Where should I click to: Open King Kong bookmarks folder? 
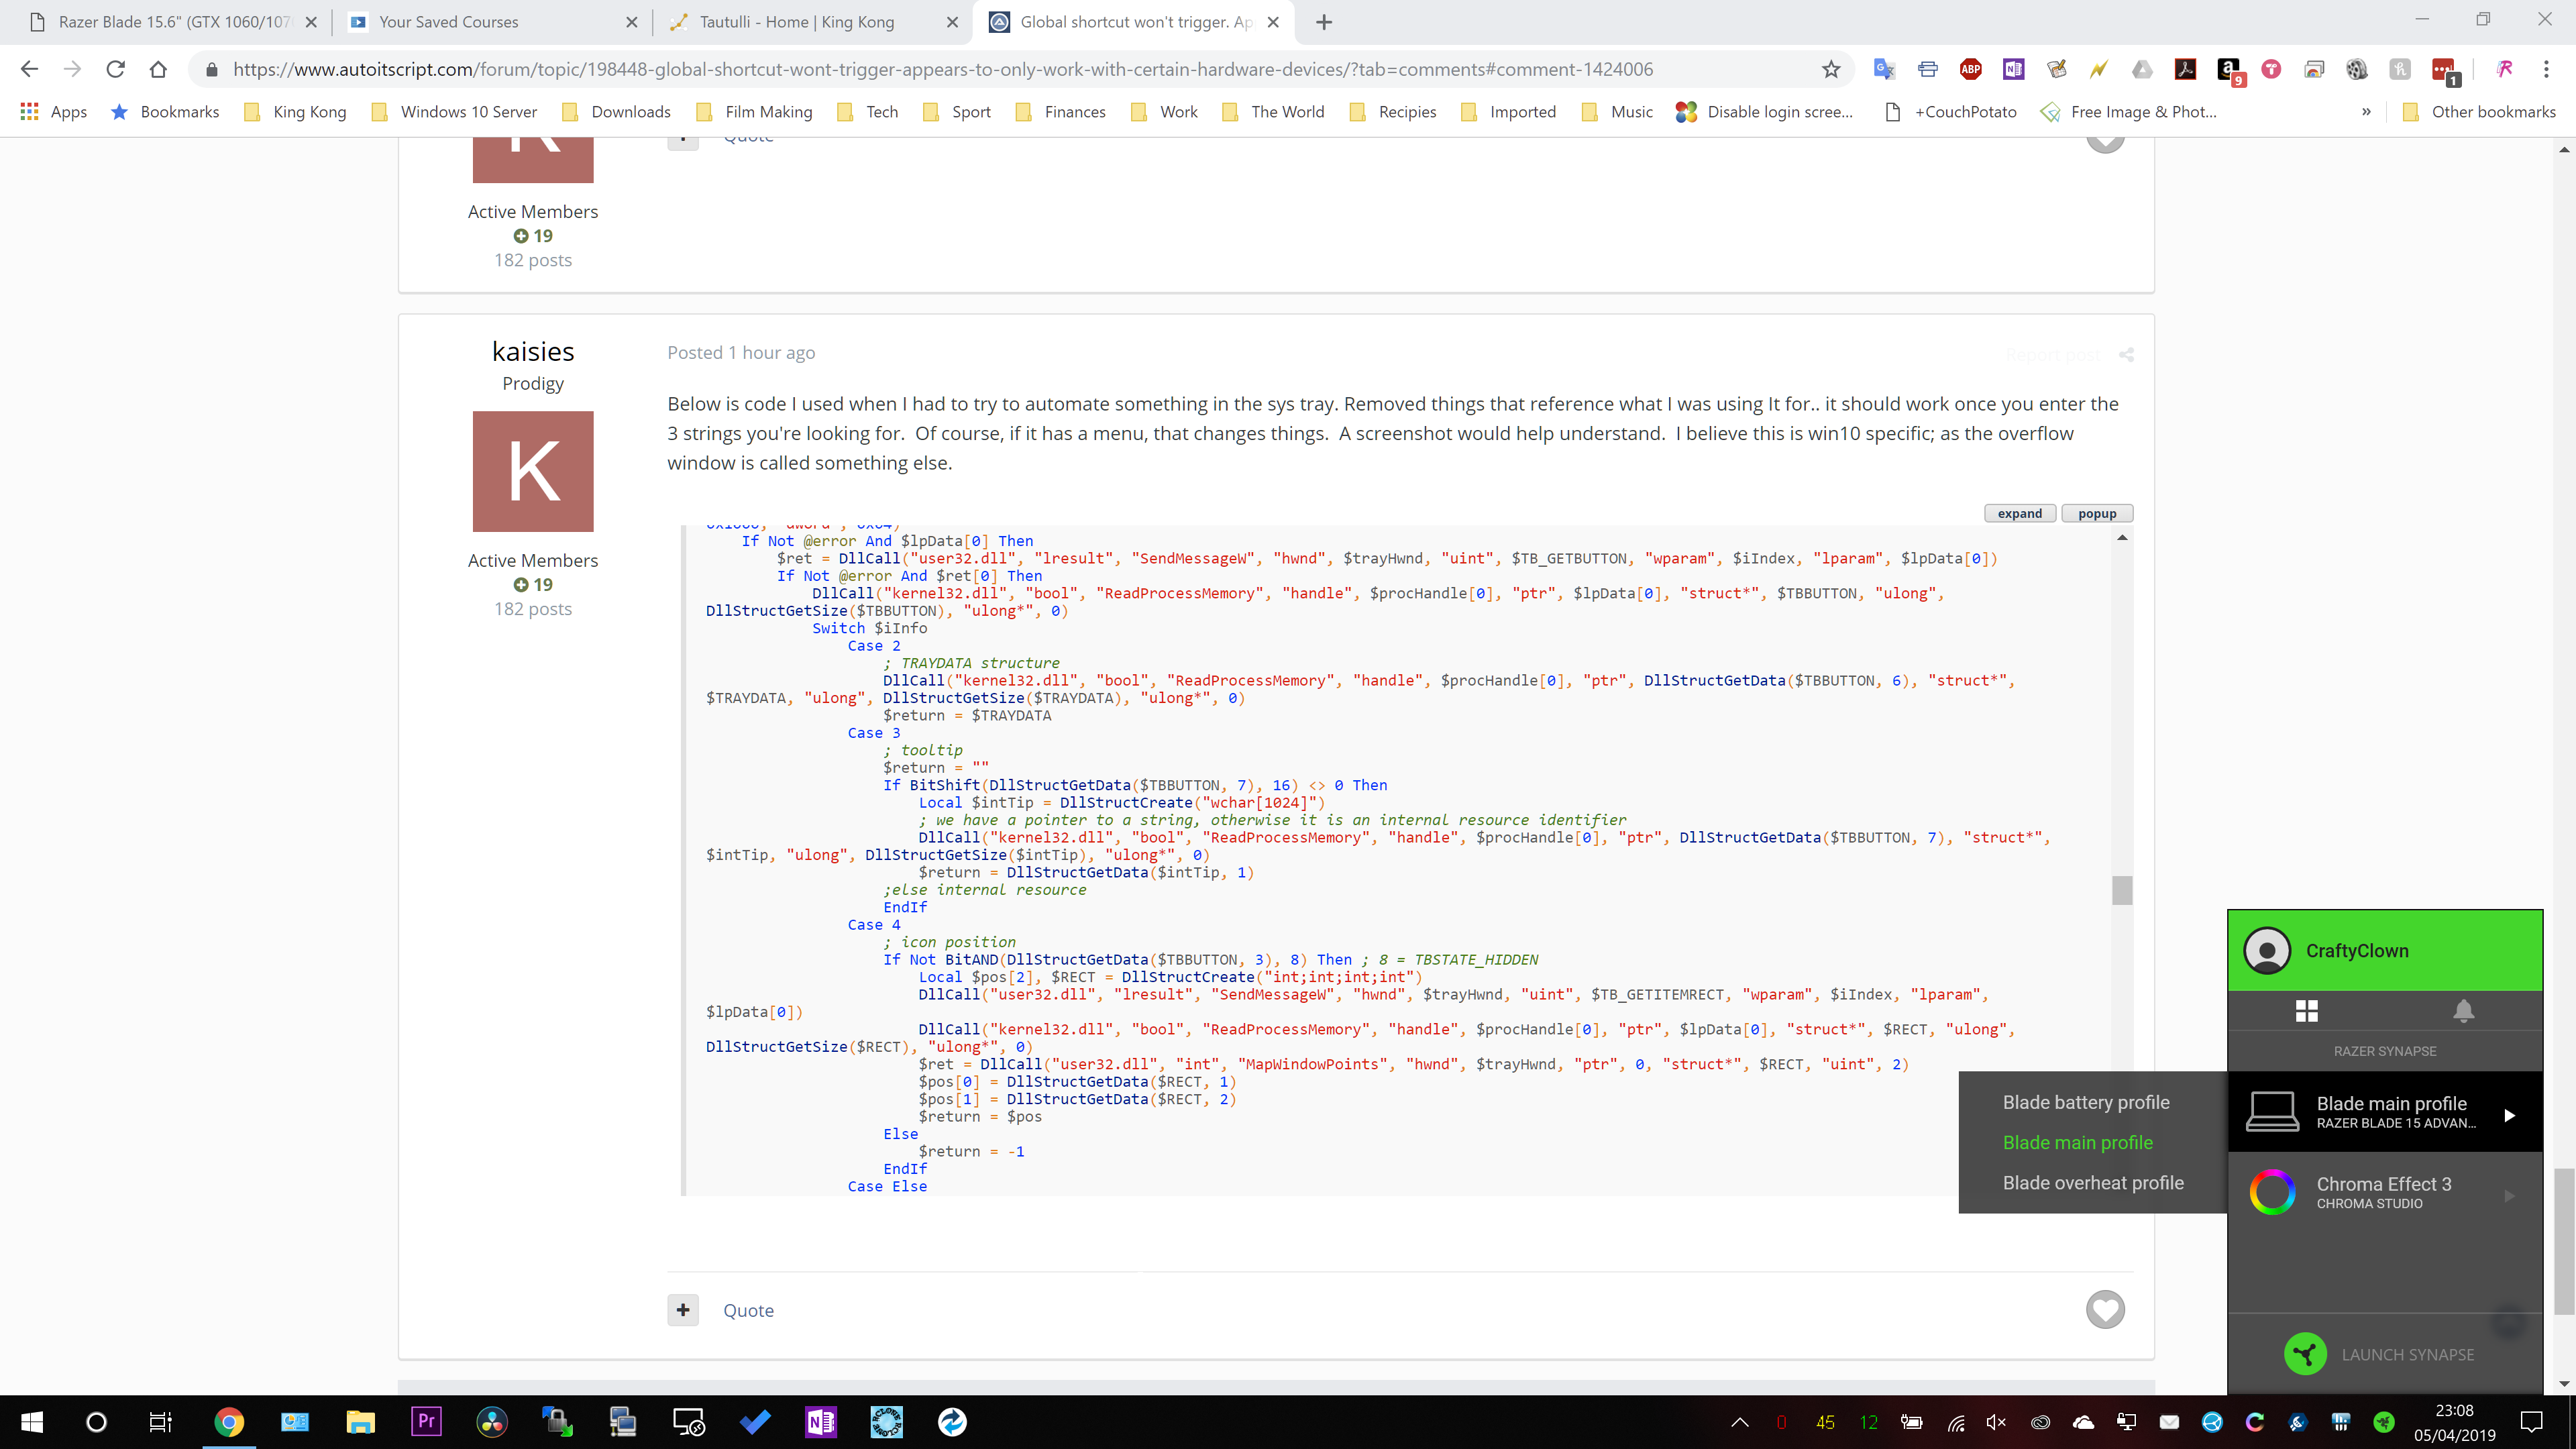coord(296,112)
